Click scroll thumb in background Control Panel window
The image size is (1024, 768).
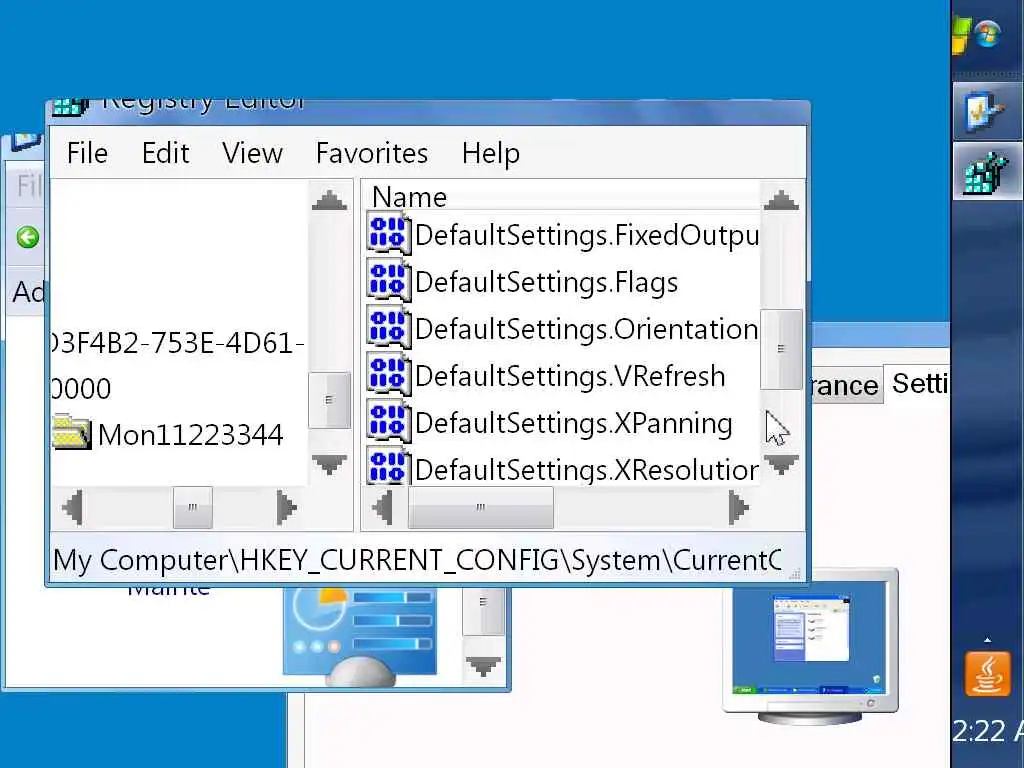483,611
